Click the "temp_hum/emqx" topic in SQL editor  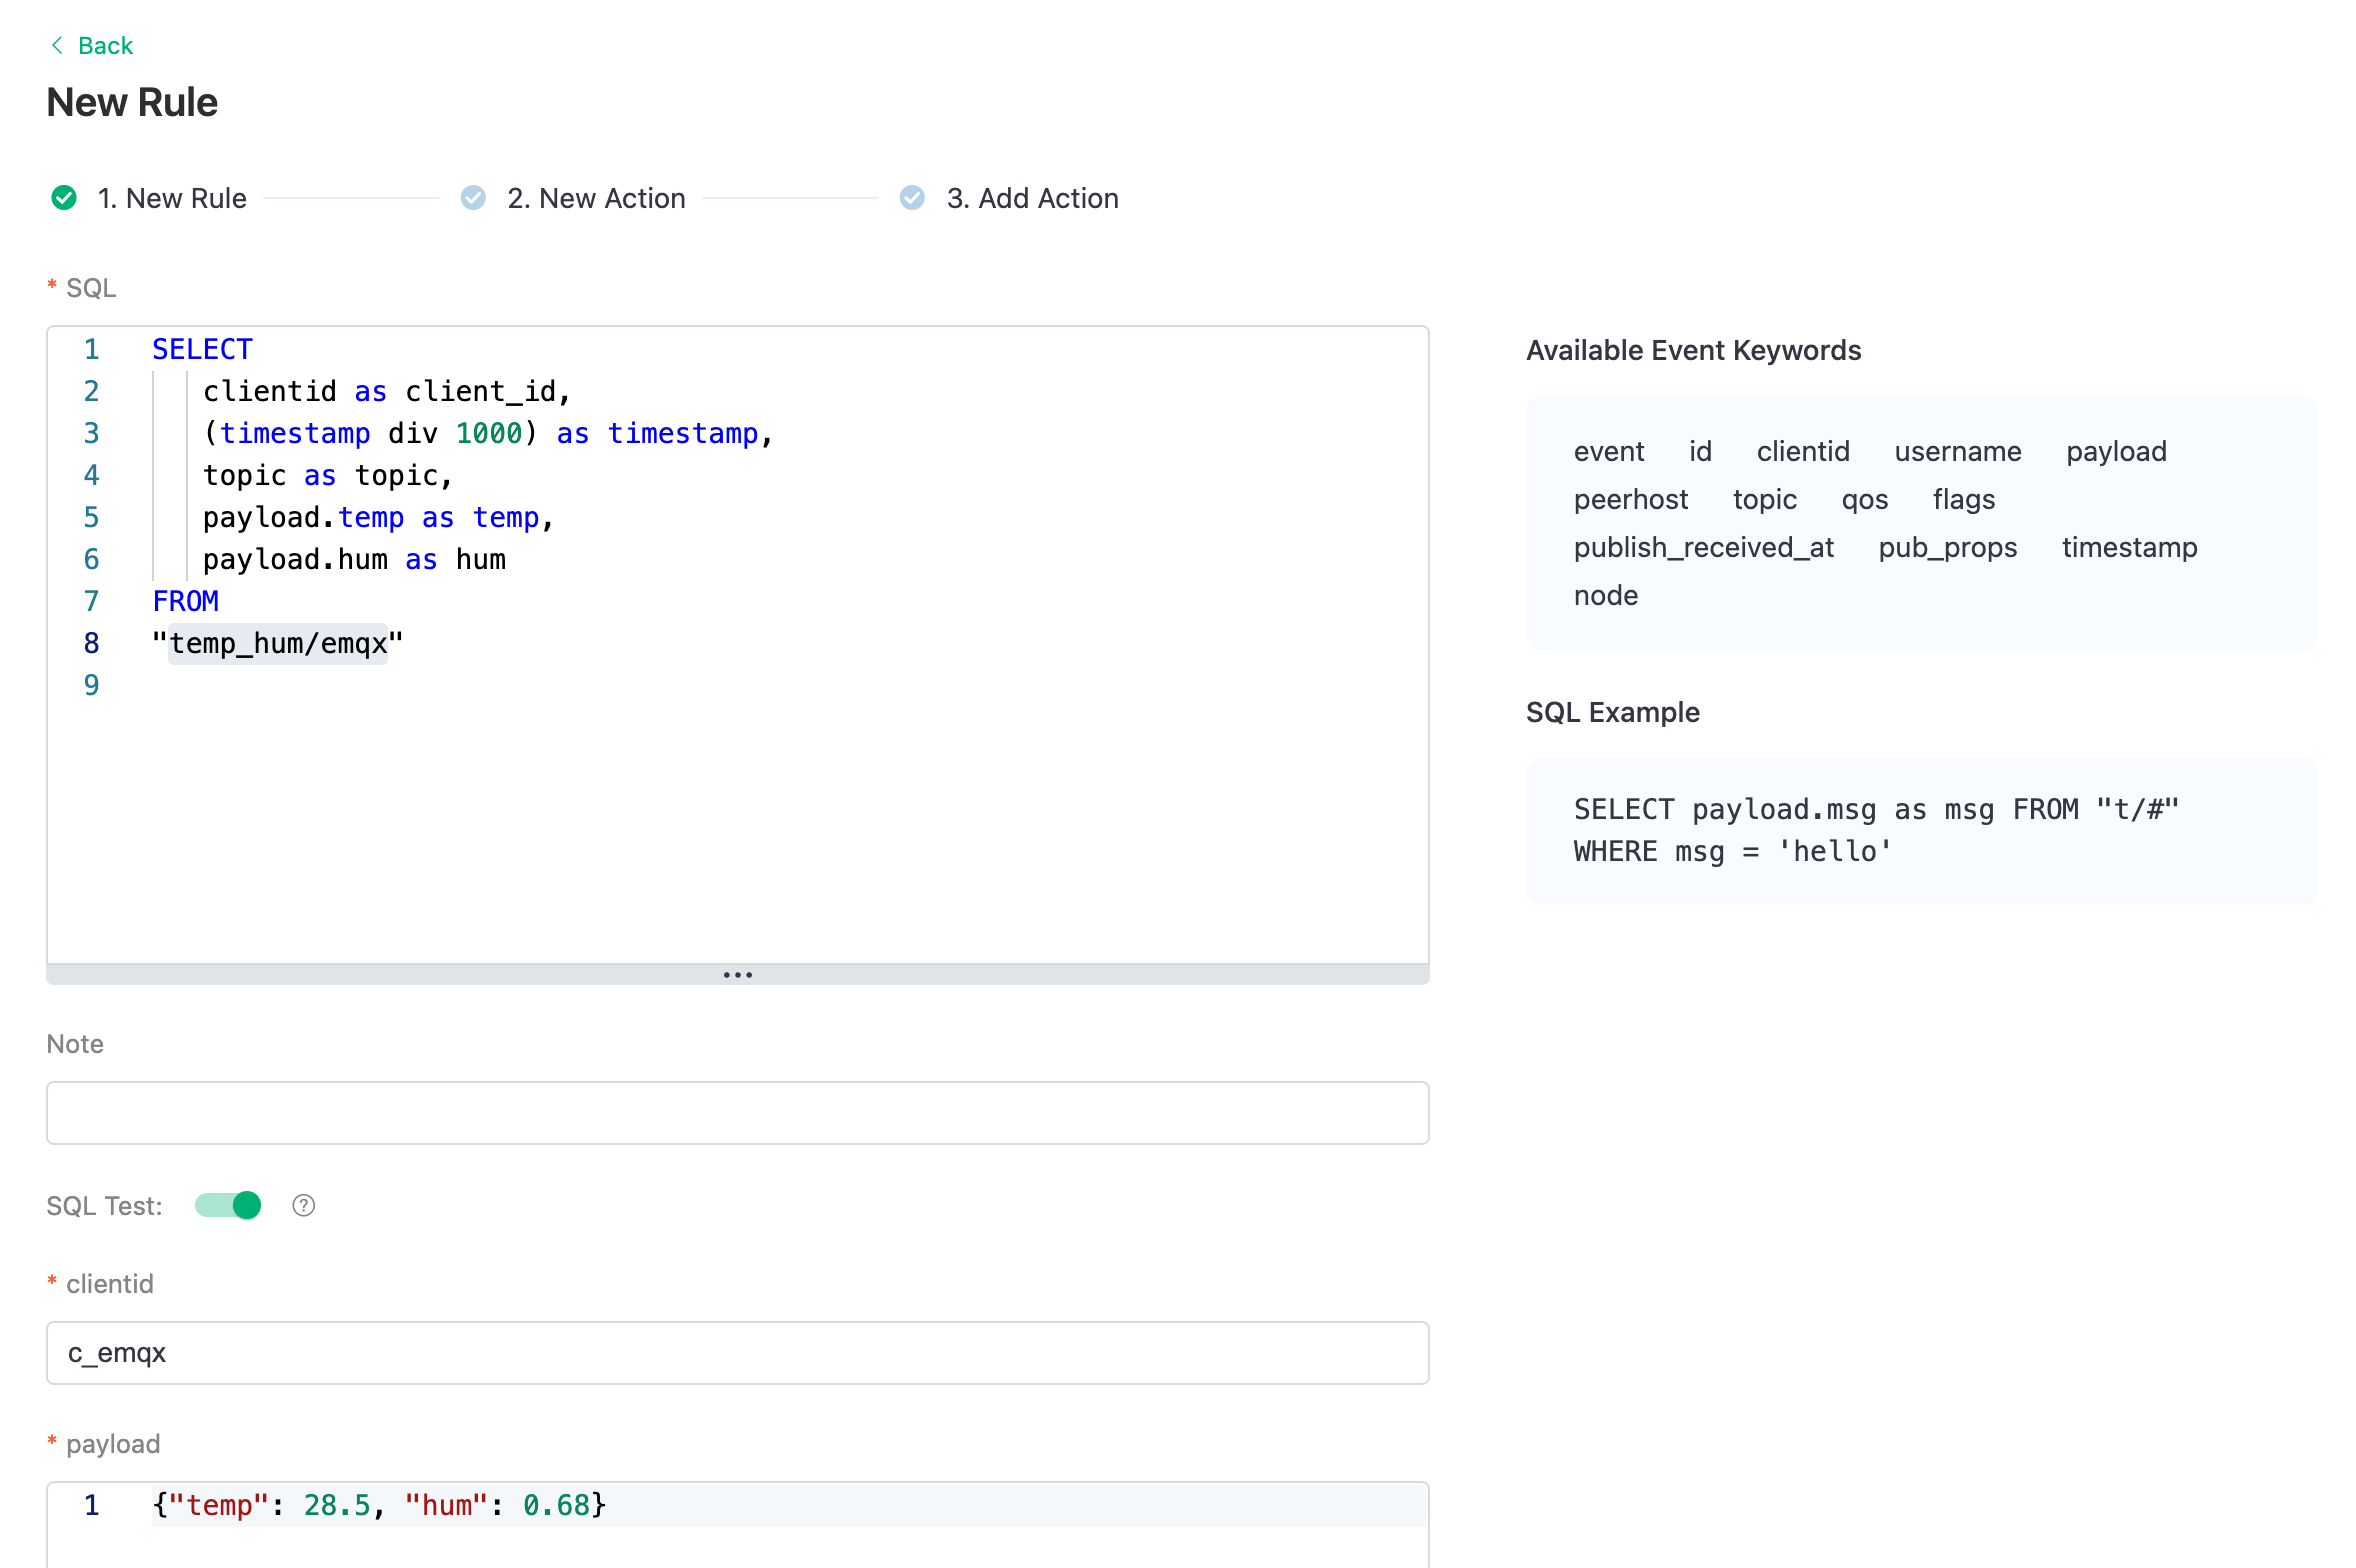[278, 644]
